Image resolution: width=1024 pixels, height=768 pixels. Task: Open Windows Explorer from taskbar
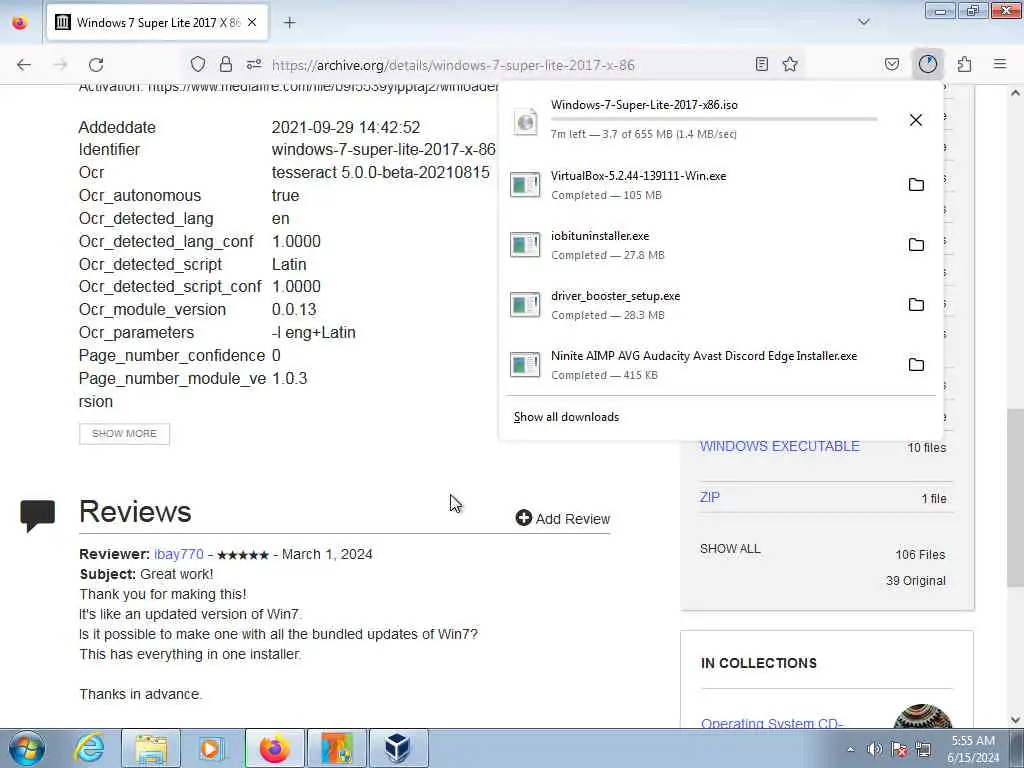coord(151,748)
